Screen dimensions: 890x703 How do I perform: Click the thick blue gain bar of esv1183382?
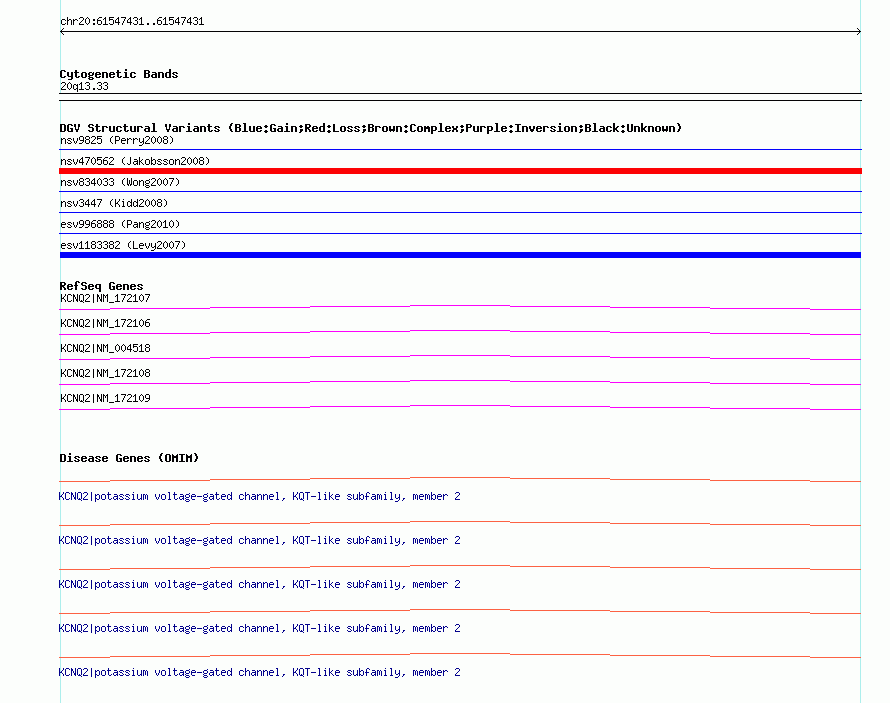click(460, 255)
